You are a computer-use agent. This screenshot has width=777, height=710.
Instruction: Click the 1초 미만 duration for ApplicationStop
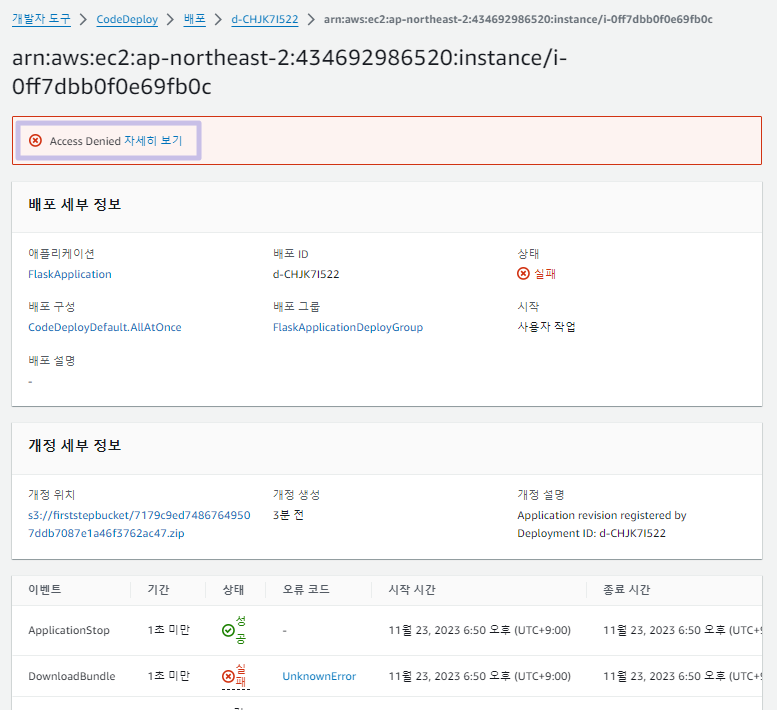pyautogui.click(x=168, y=630)
